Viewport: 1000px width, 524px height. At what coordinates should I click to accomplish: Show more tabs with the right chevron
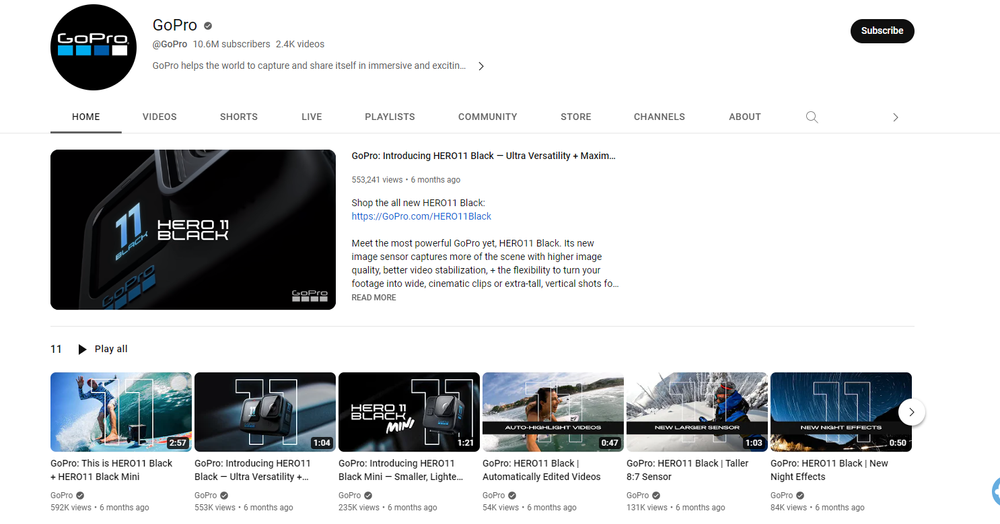(x=895, y=117)
